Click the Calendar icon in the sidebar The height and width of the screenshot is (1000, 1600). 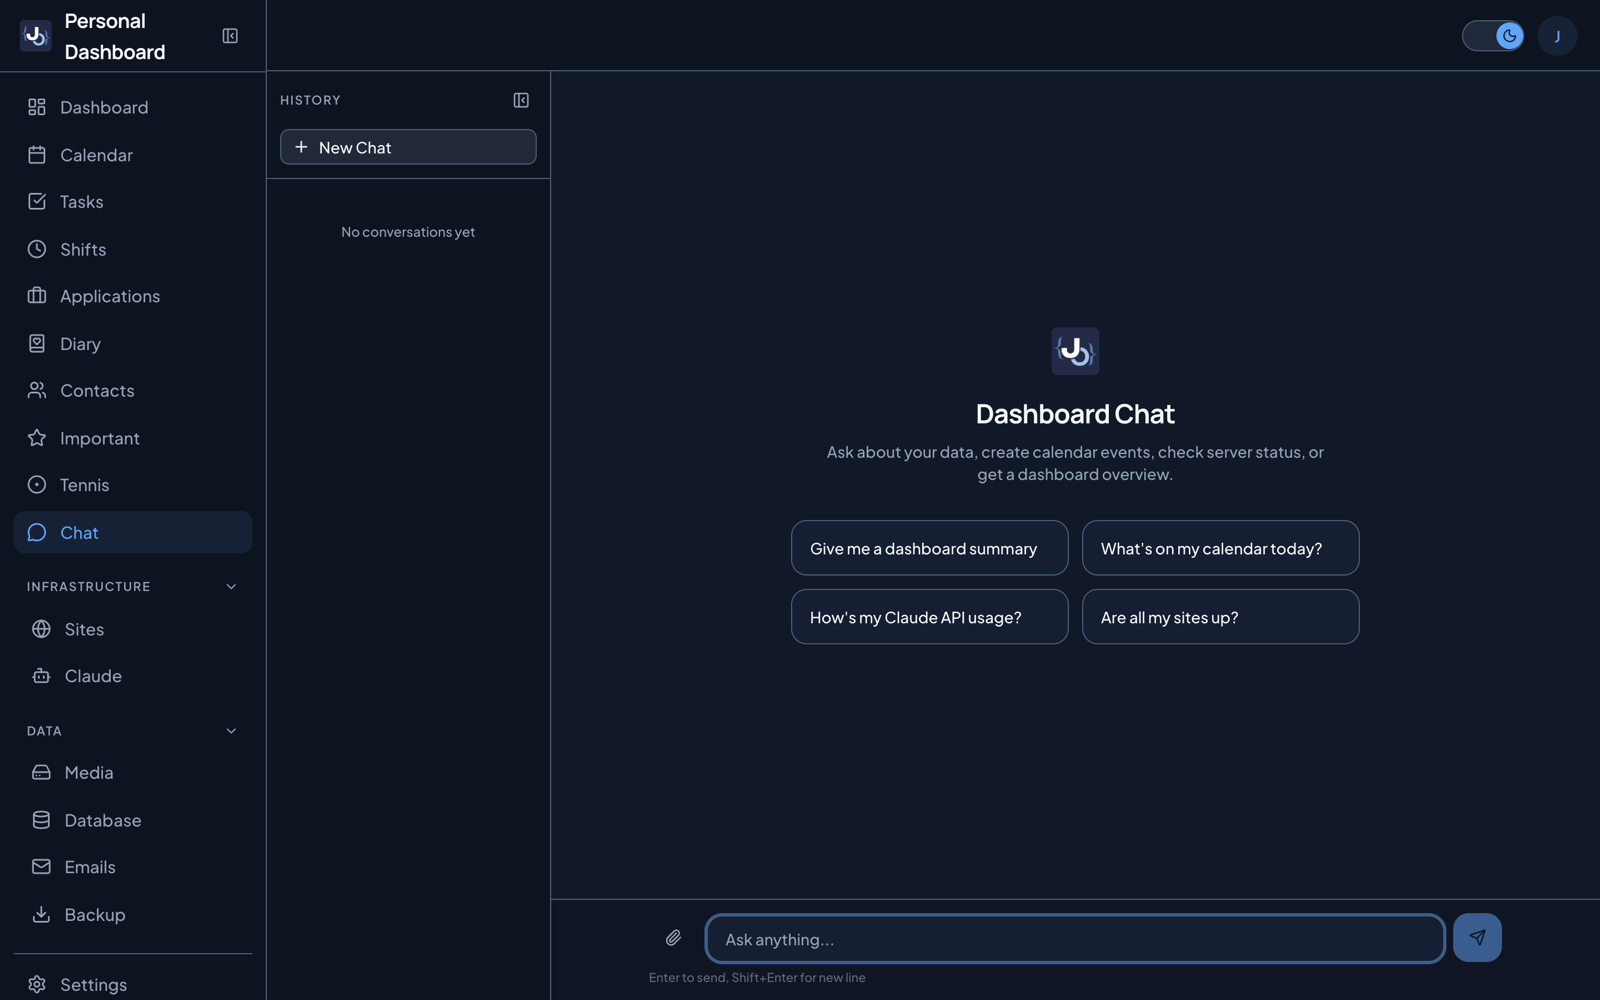pos(37,155)
